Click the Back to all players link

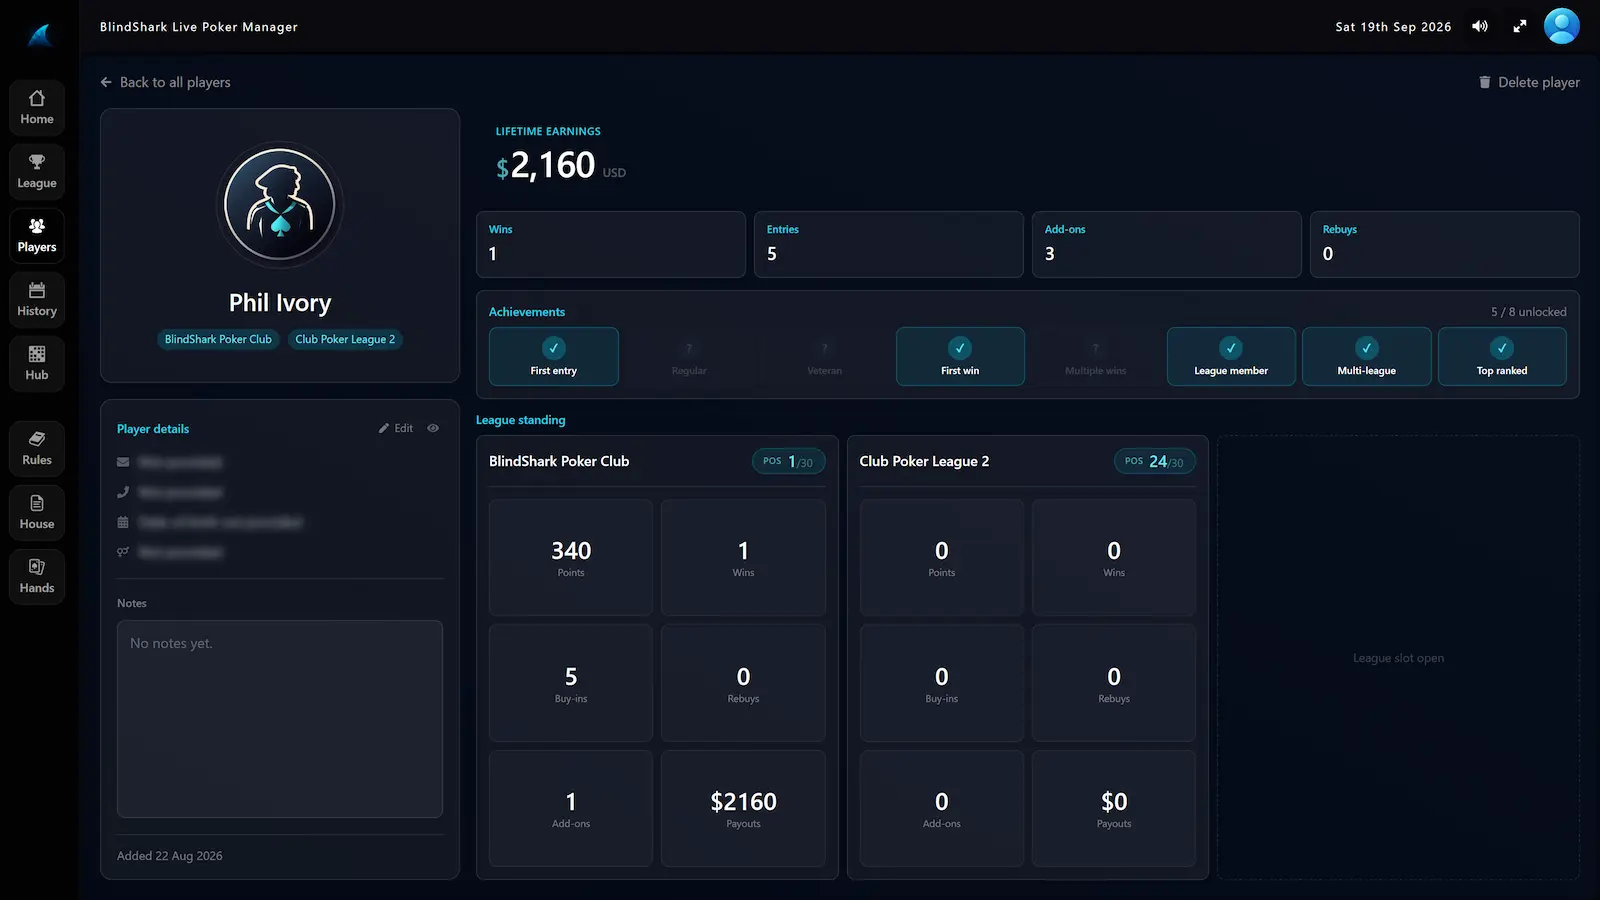tap(165, 82)
